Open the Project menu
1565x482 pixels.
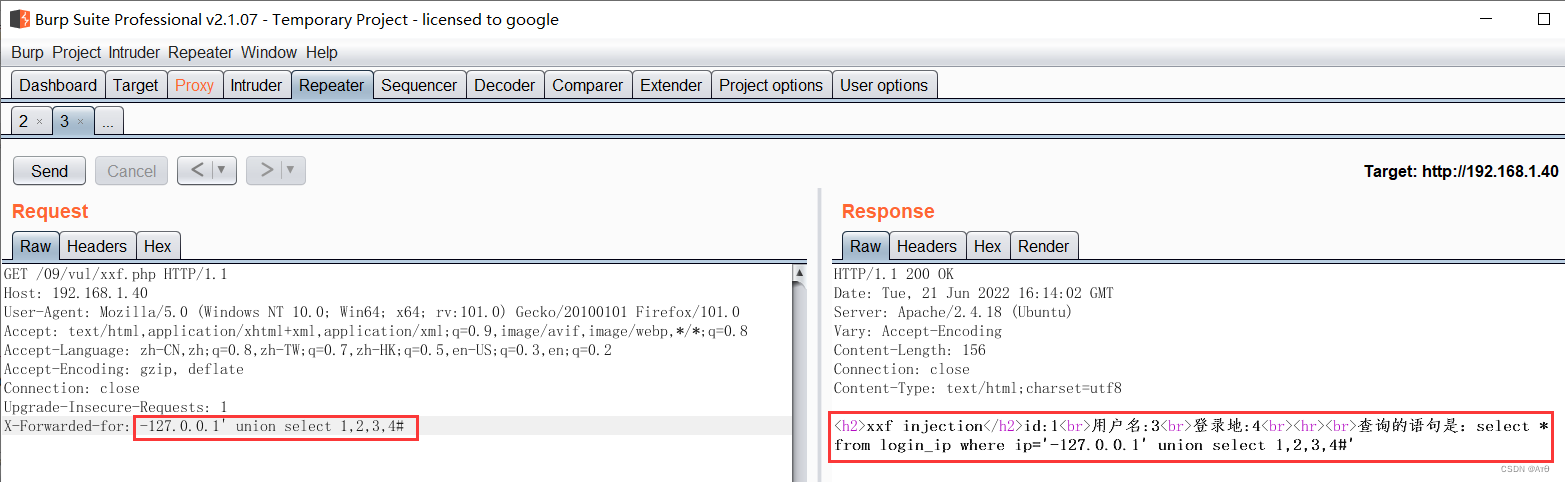tap(77, 52)
